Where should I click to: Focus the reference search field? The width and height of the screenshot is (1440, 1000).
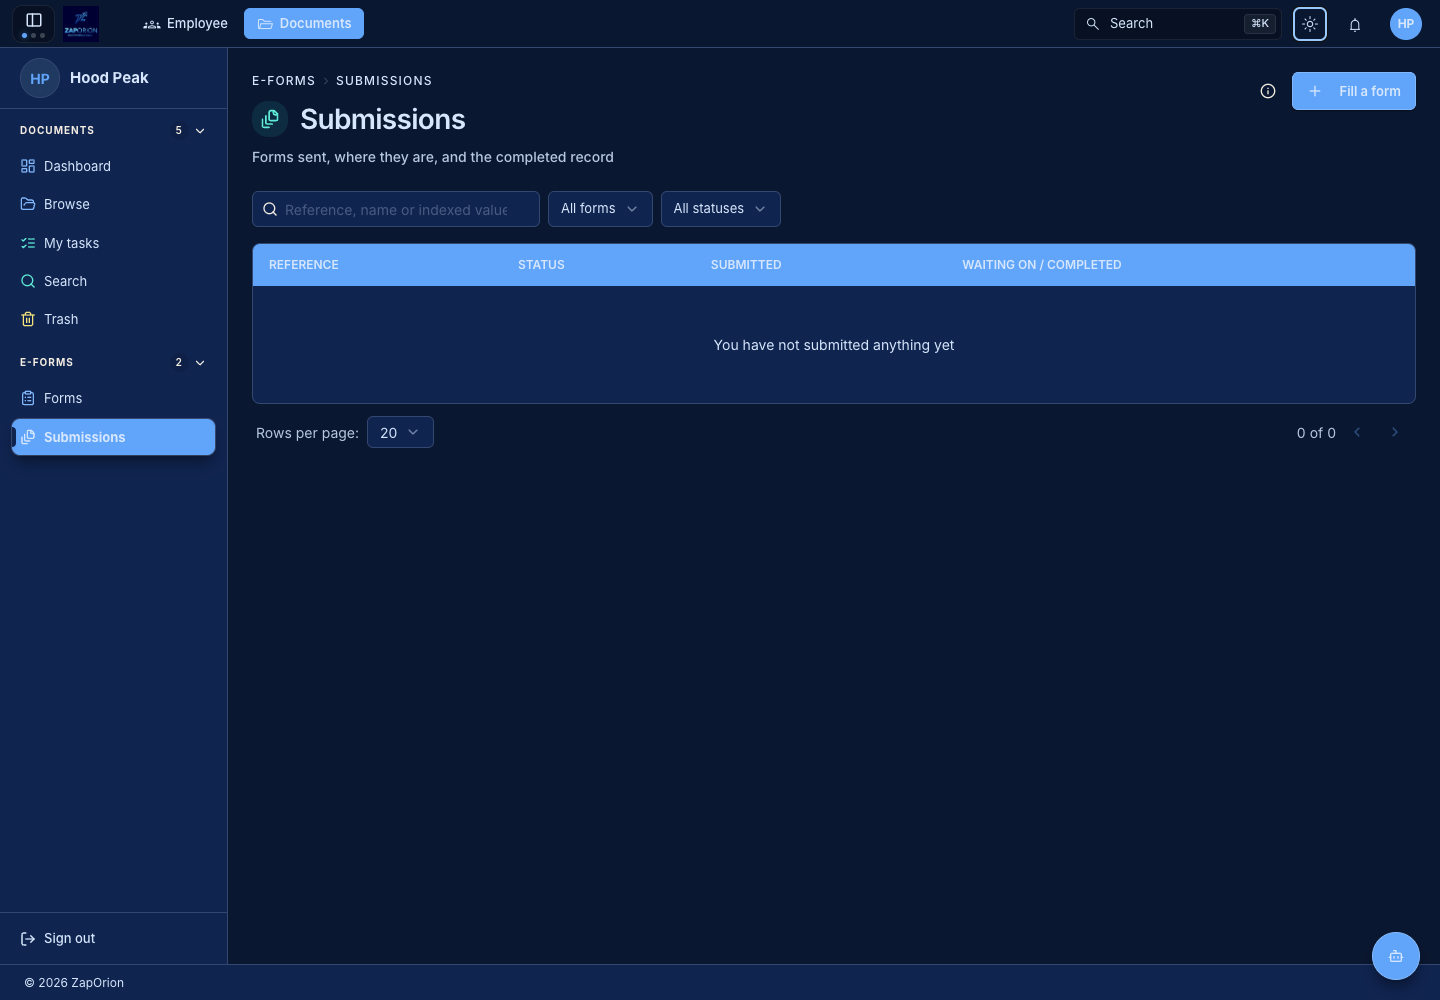[396, 209]
